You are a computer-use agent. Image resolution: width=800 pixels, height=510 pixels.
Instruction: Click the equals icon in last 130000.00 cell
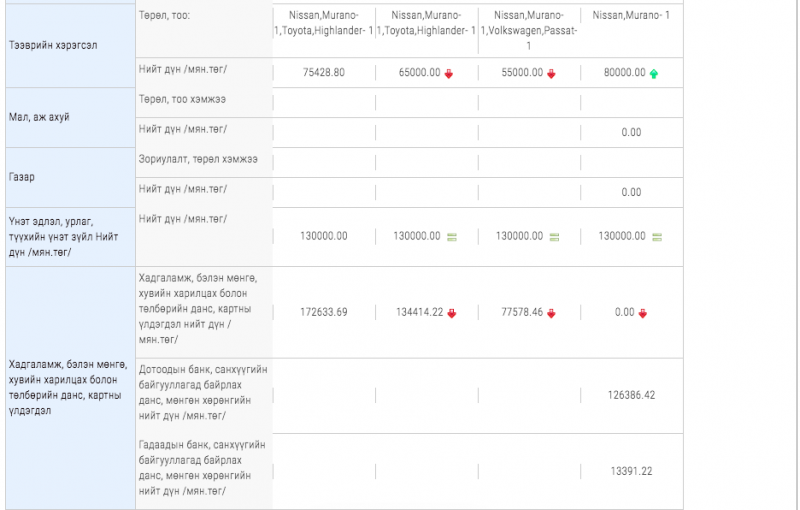[x=657, y=237]
